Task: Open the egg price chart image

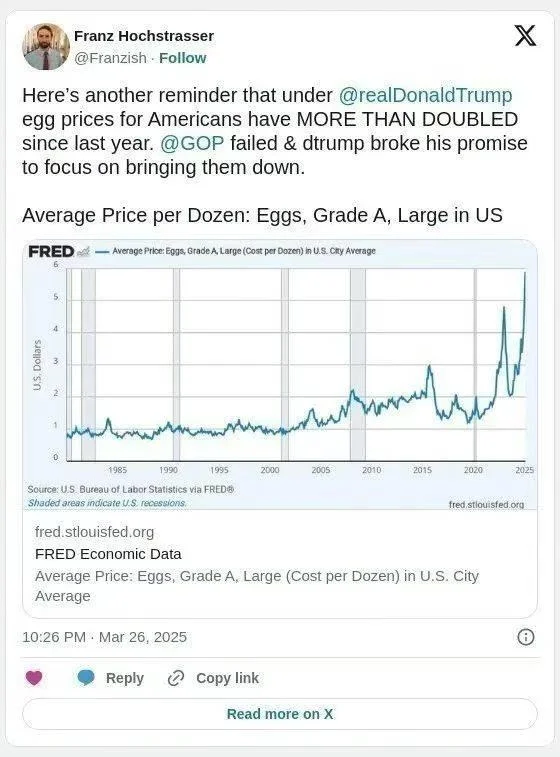Action: click(x=280, y=375)
